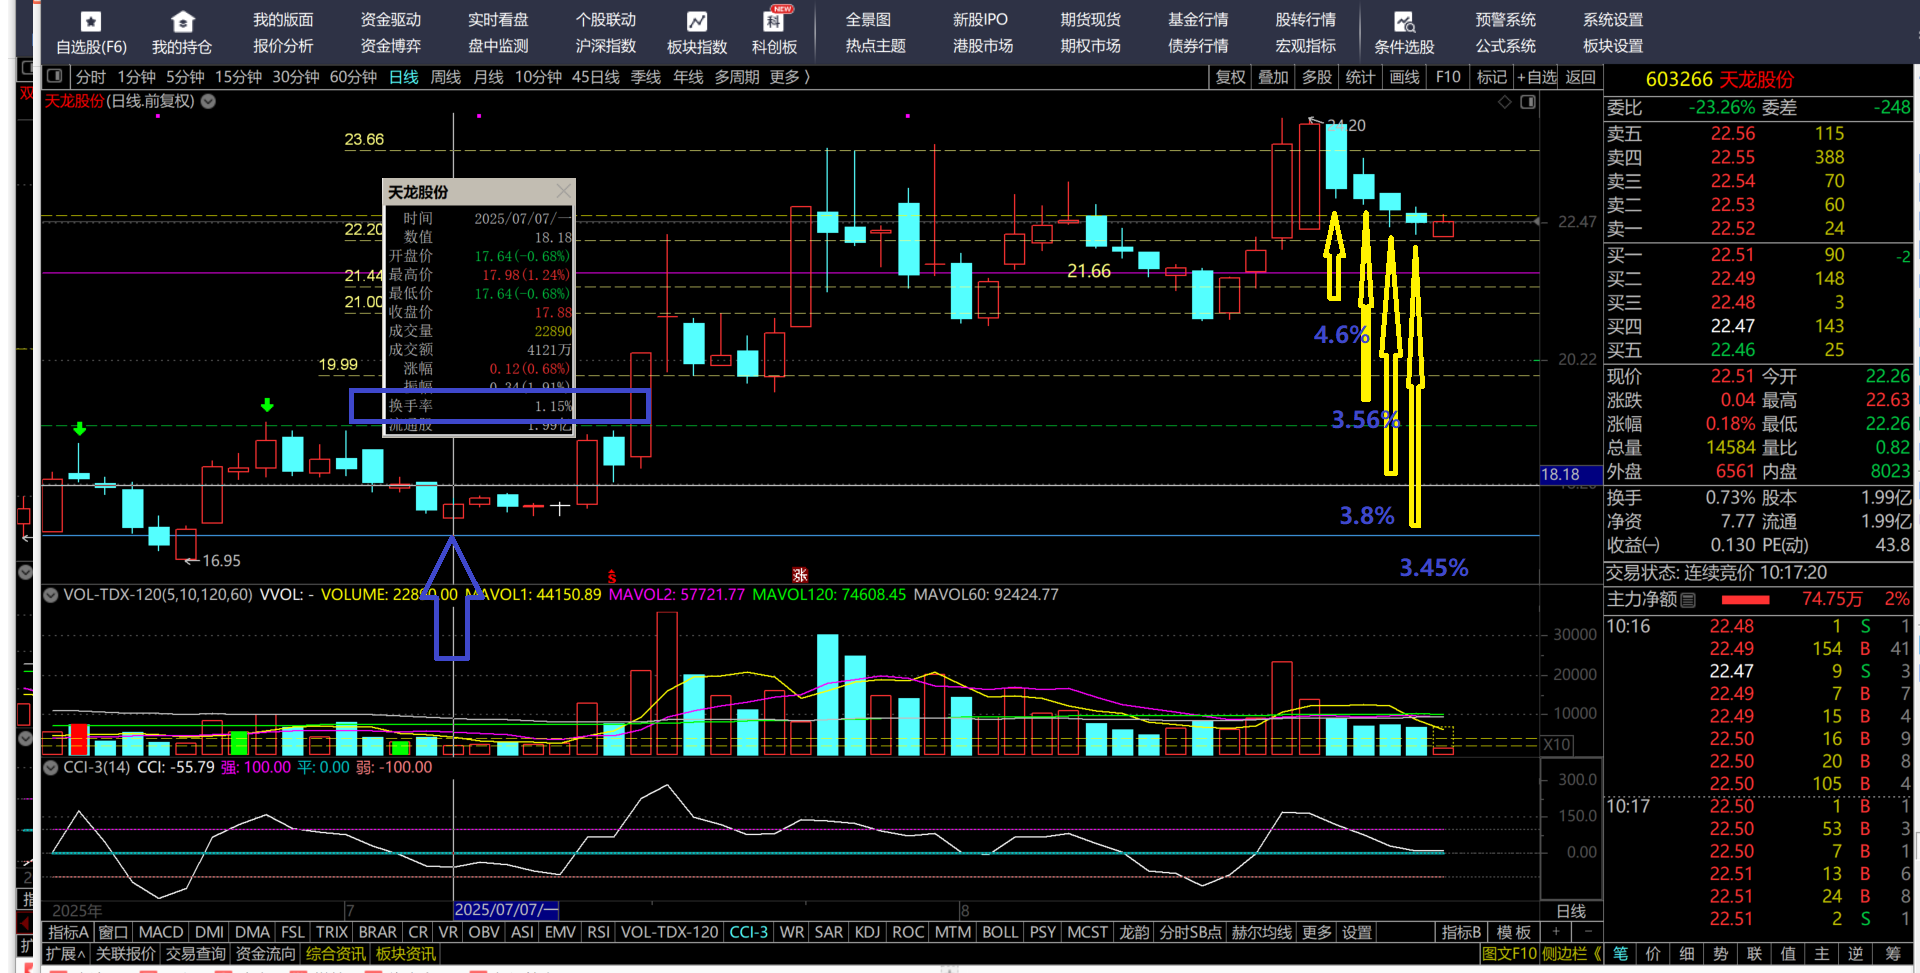
Task: Collapse the VOL-TDX-120 indicator panel arrow
Action: pyautogui.click(x=50, y=595)
